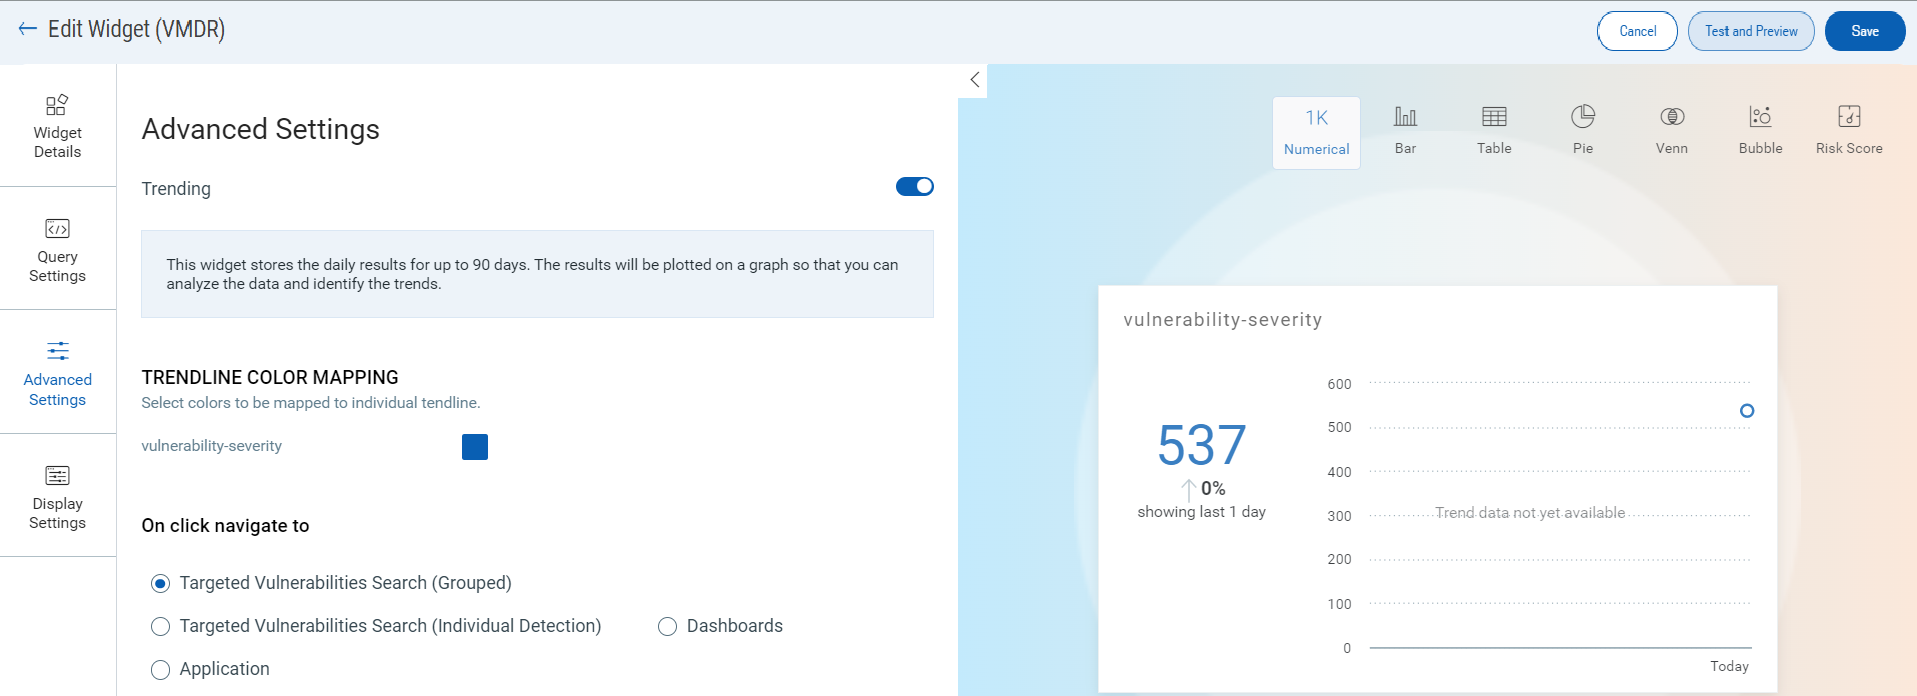Choose the Dashboards radio option
The height and width of the screenshot is (696, 1917).
(667, 627)
